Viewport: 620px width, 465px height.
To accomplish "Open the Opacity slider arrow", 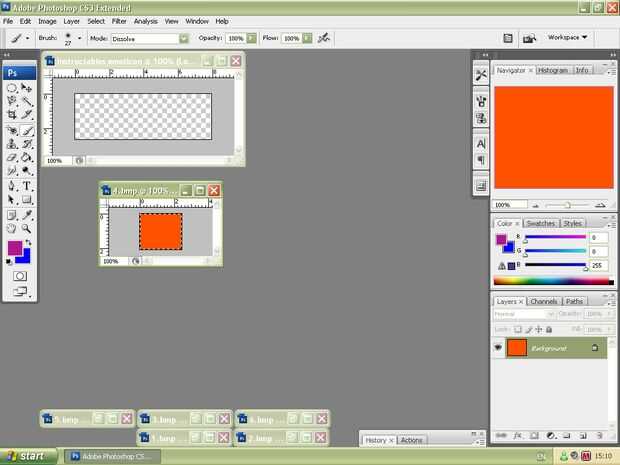I will click(251, 38).
